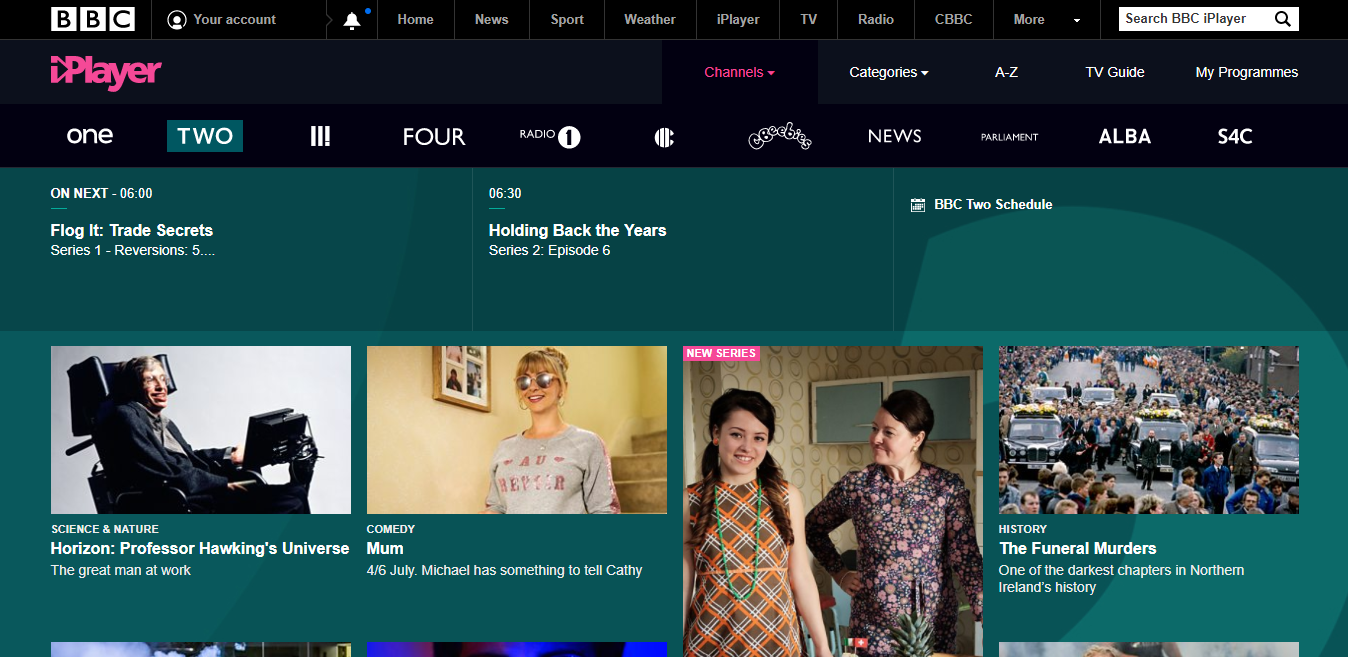Click the pink iPlayer logo
Image resolution: width=1348 pixels, height=657 pixels.
(106, 72)
